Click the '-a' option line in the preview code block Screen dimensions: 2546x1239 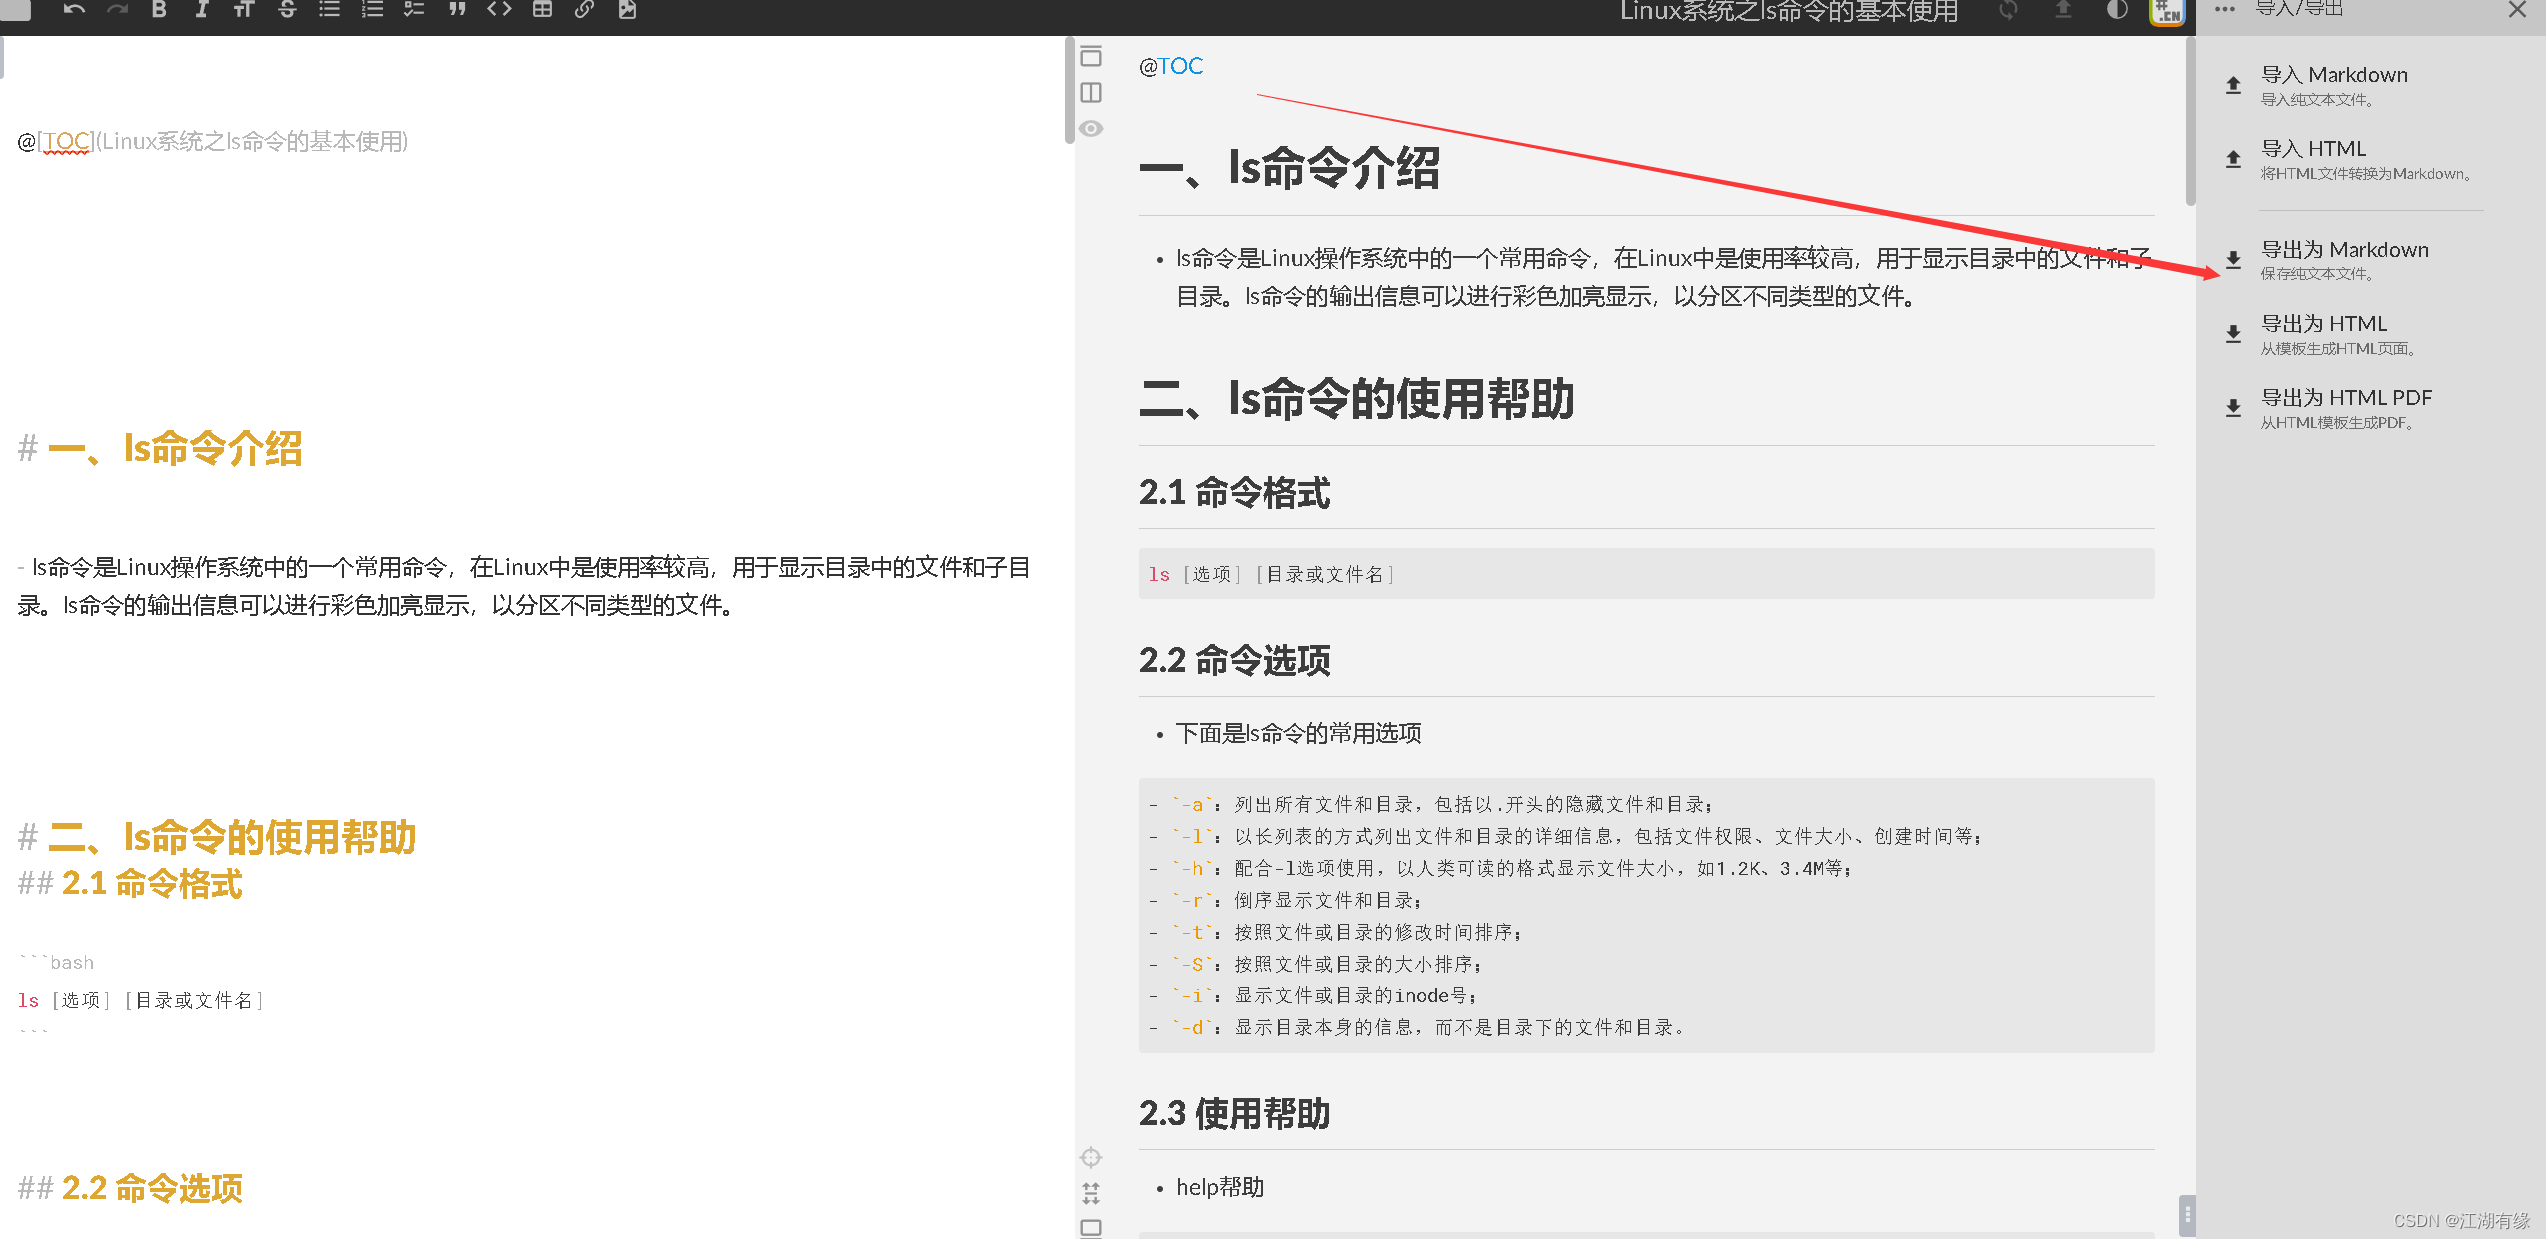[1431, 804]
